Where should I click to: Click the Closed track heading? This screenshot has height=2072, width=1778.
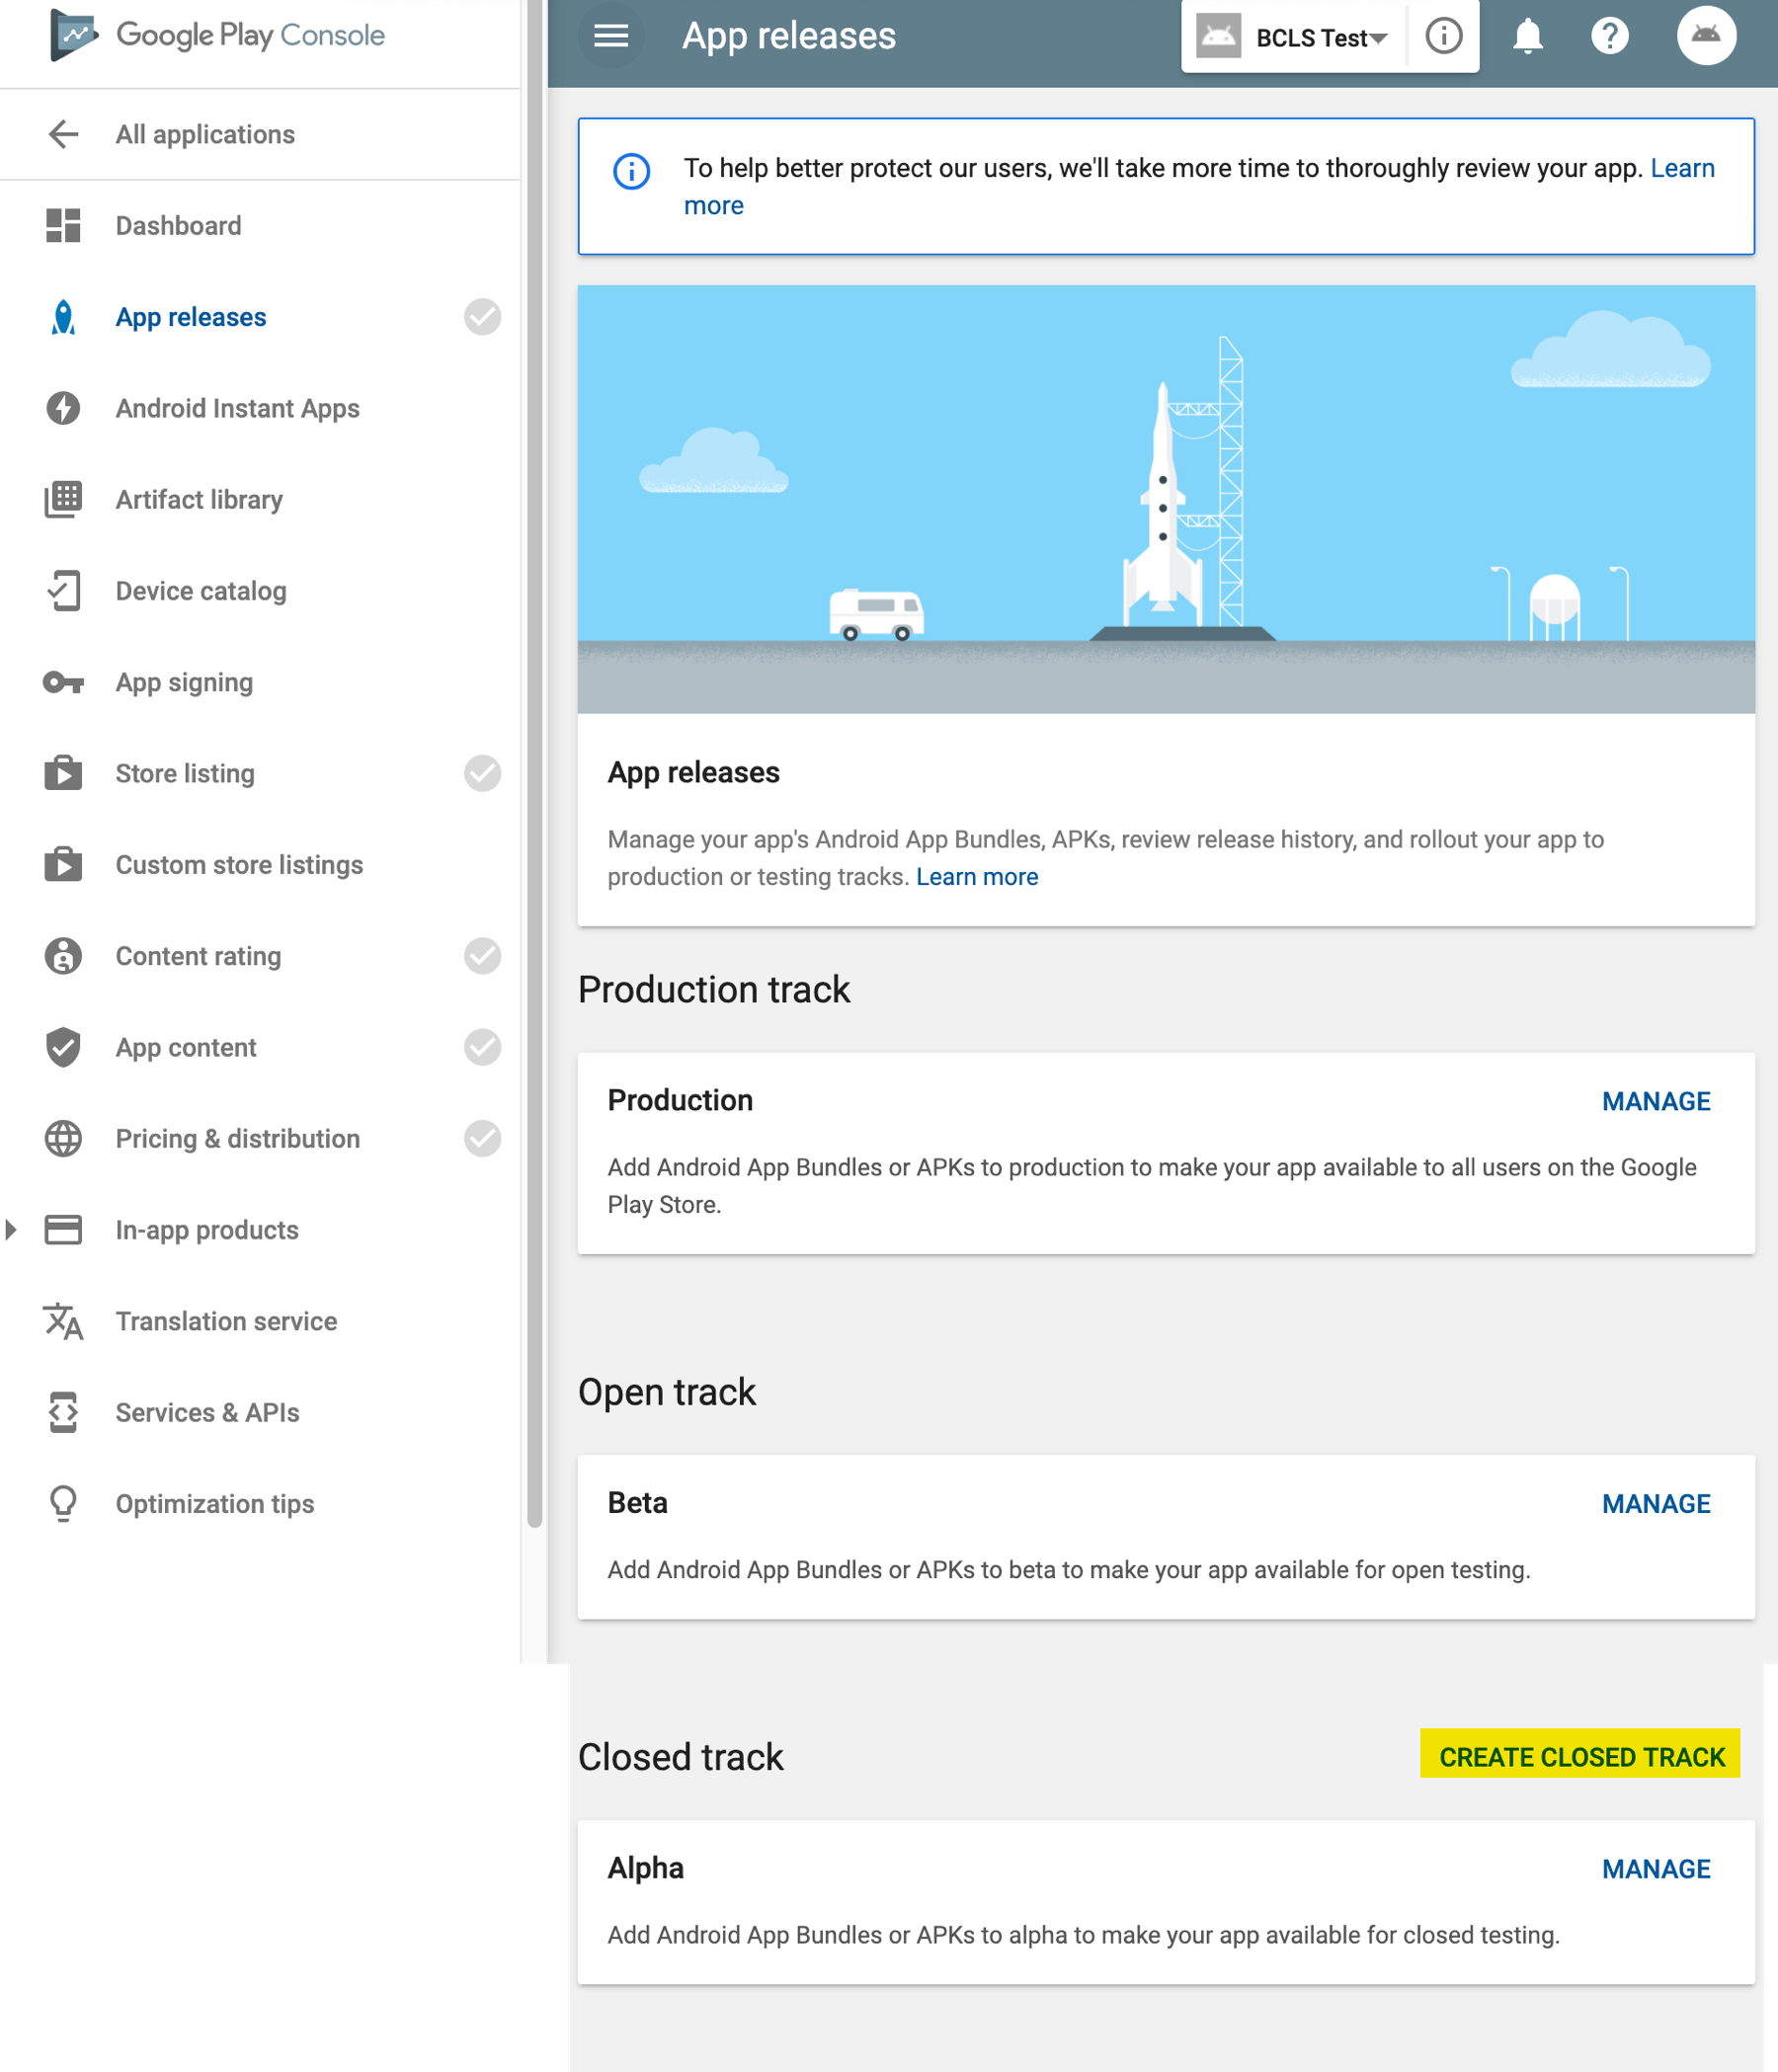click(681, 1757)
